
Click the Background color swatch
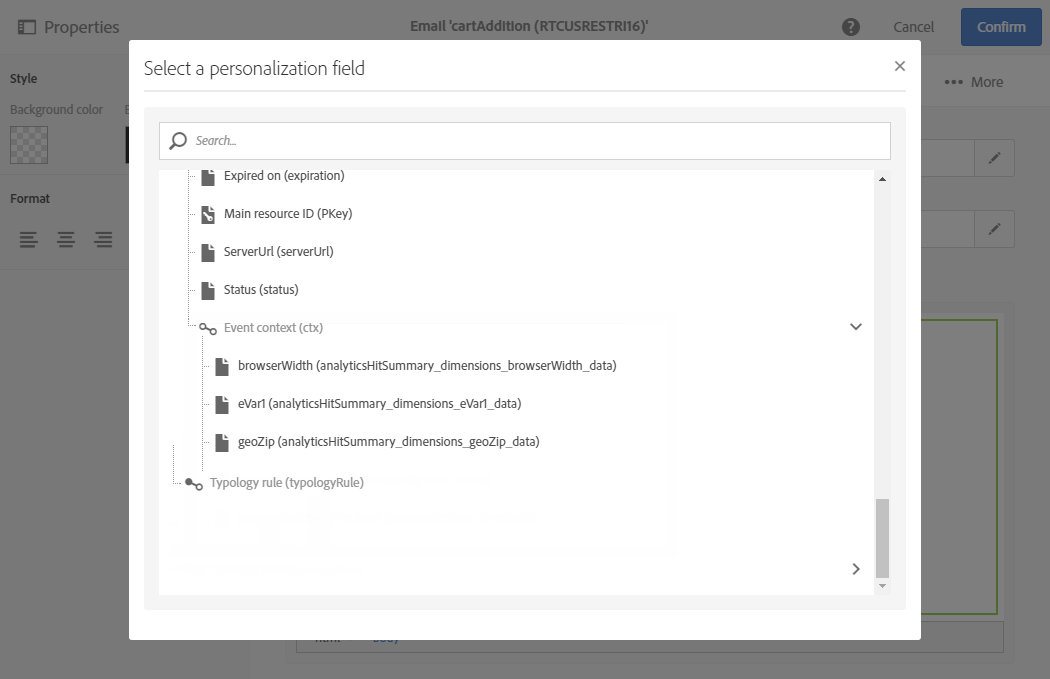29,145
